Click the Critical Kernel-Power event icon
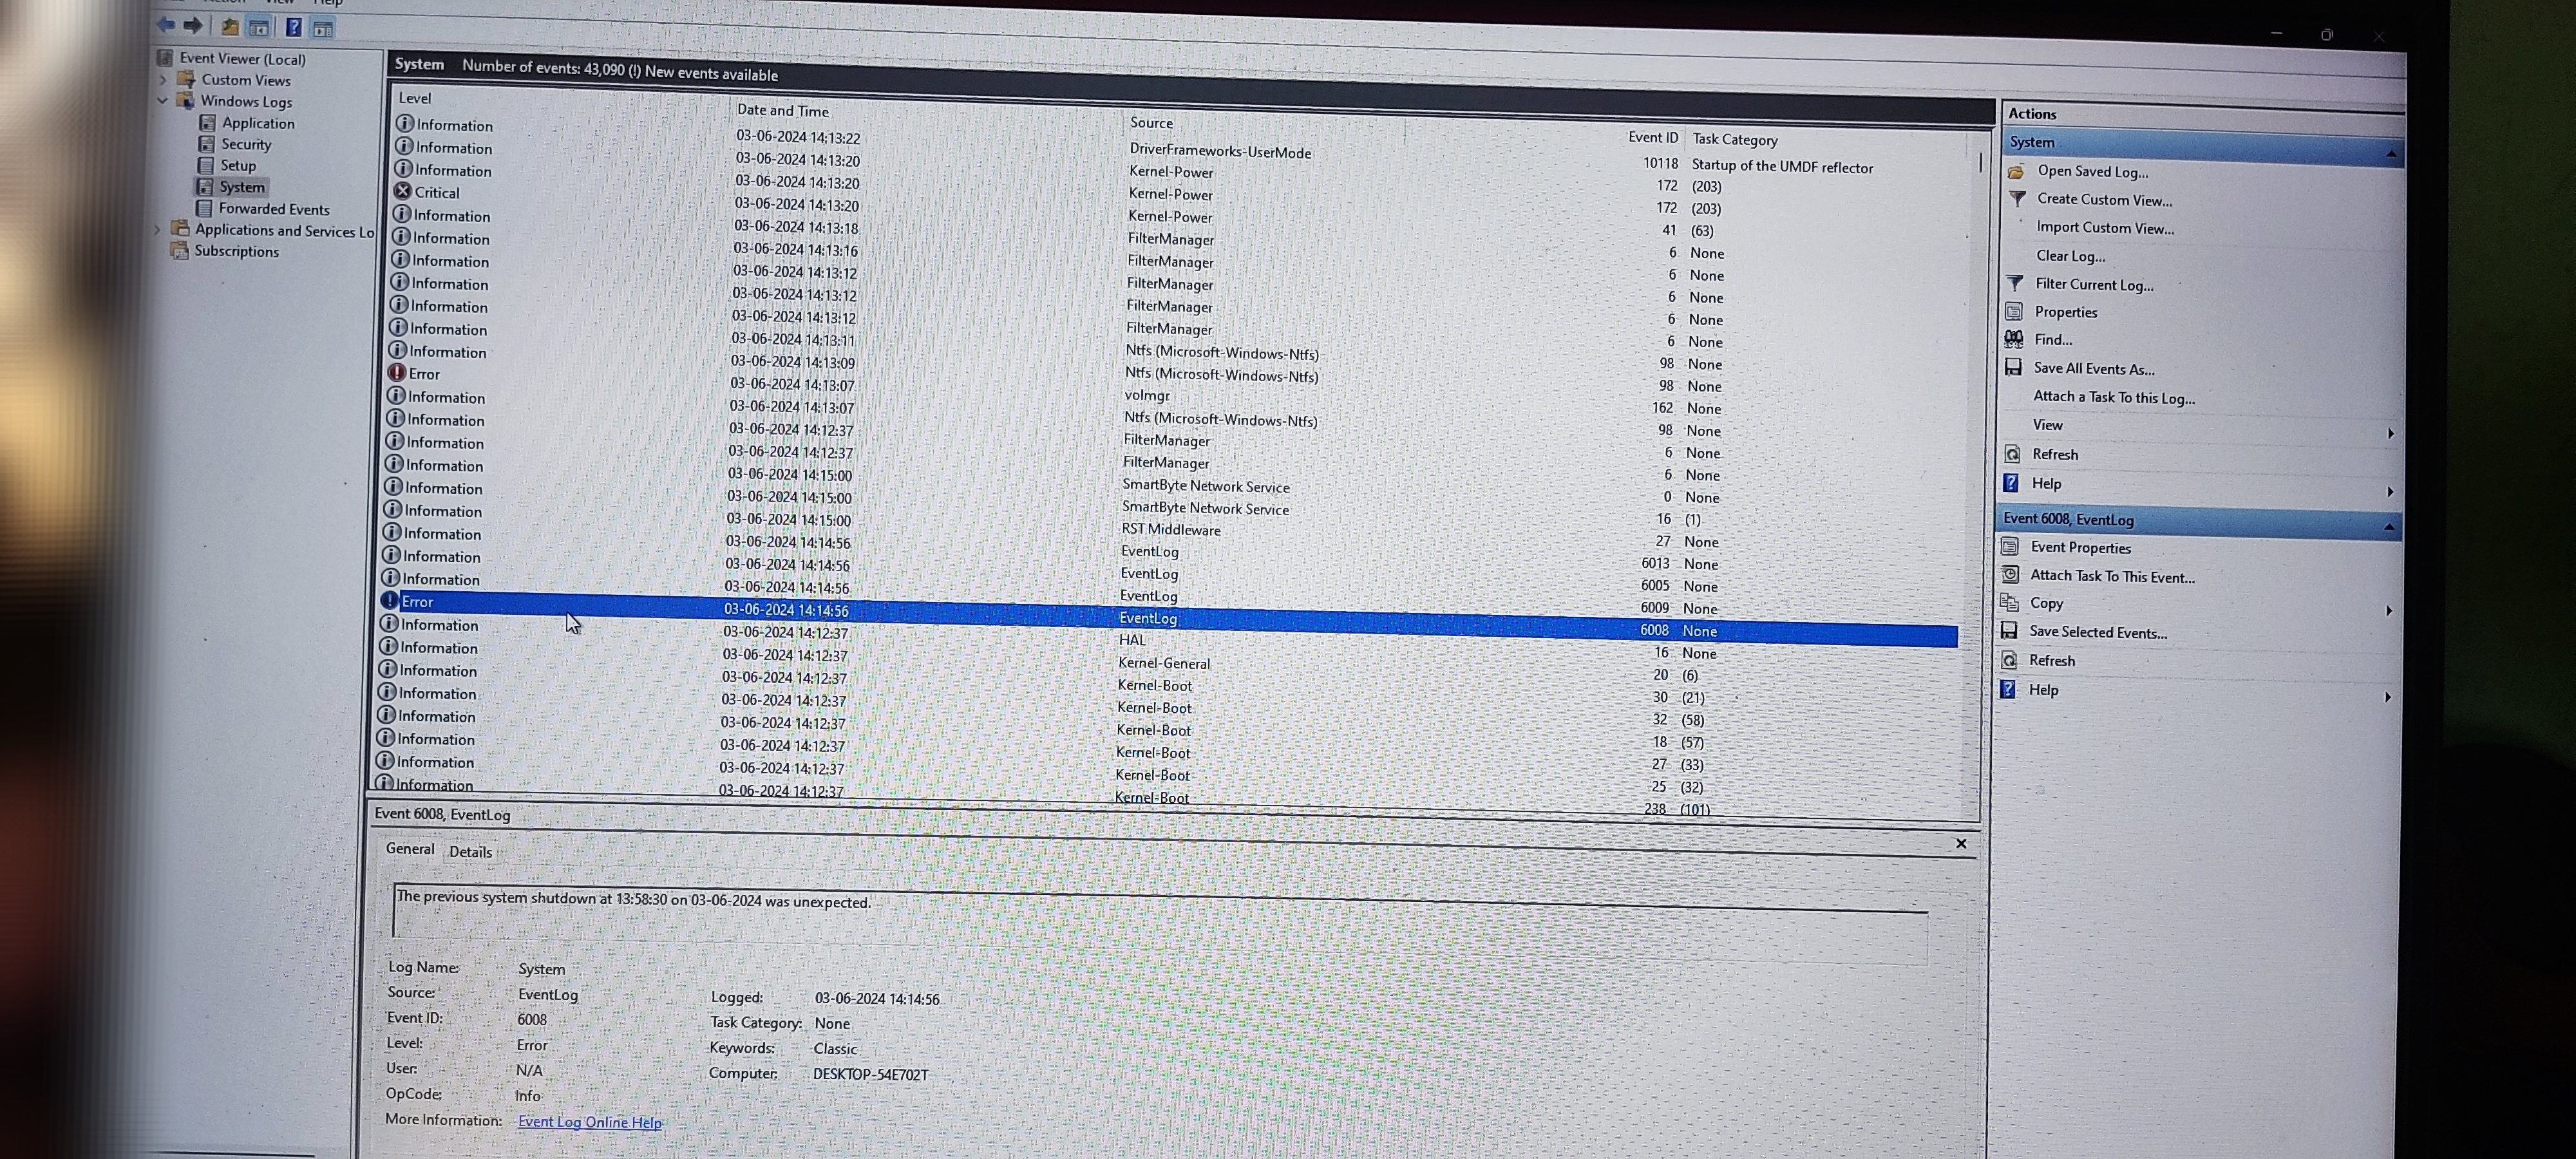This screenshot has height=1159, width=2576. [x=402, y=191]
